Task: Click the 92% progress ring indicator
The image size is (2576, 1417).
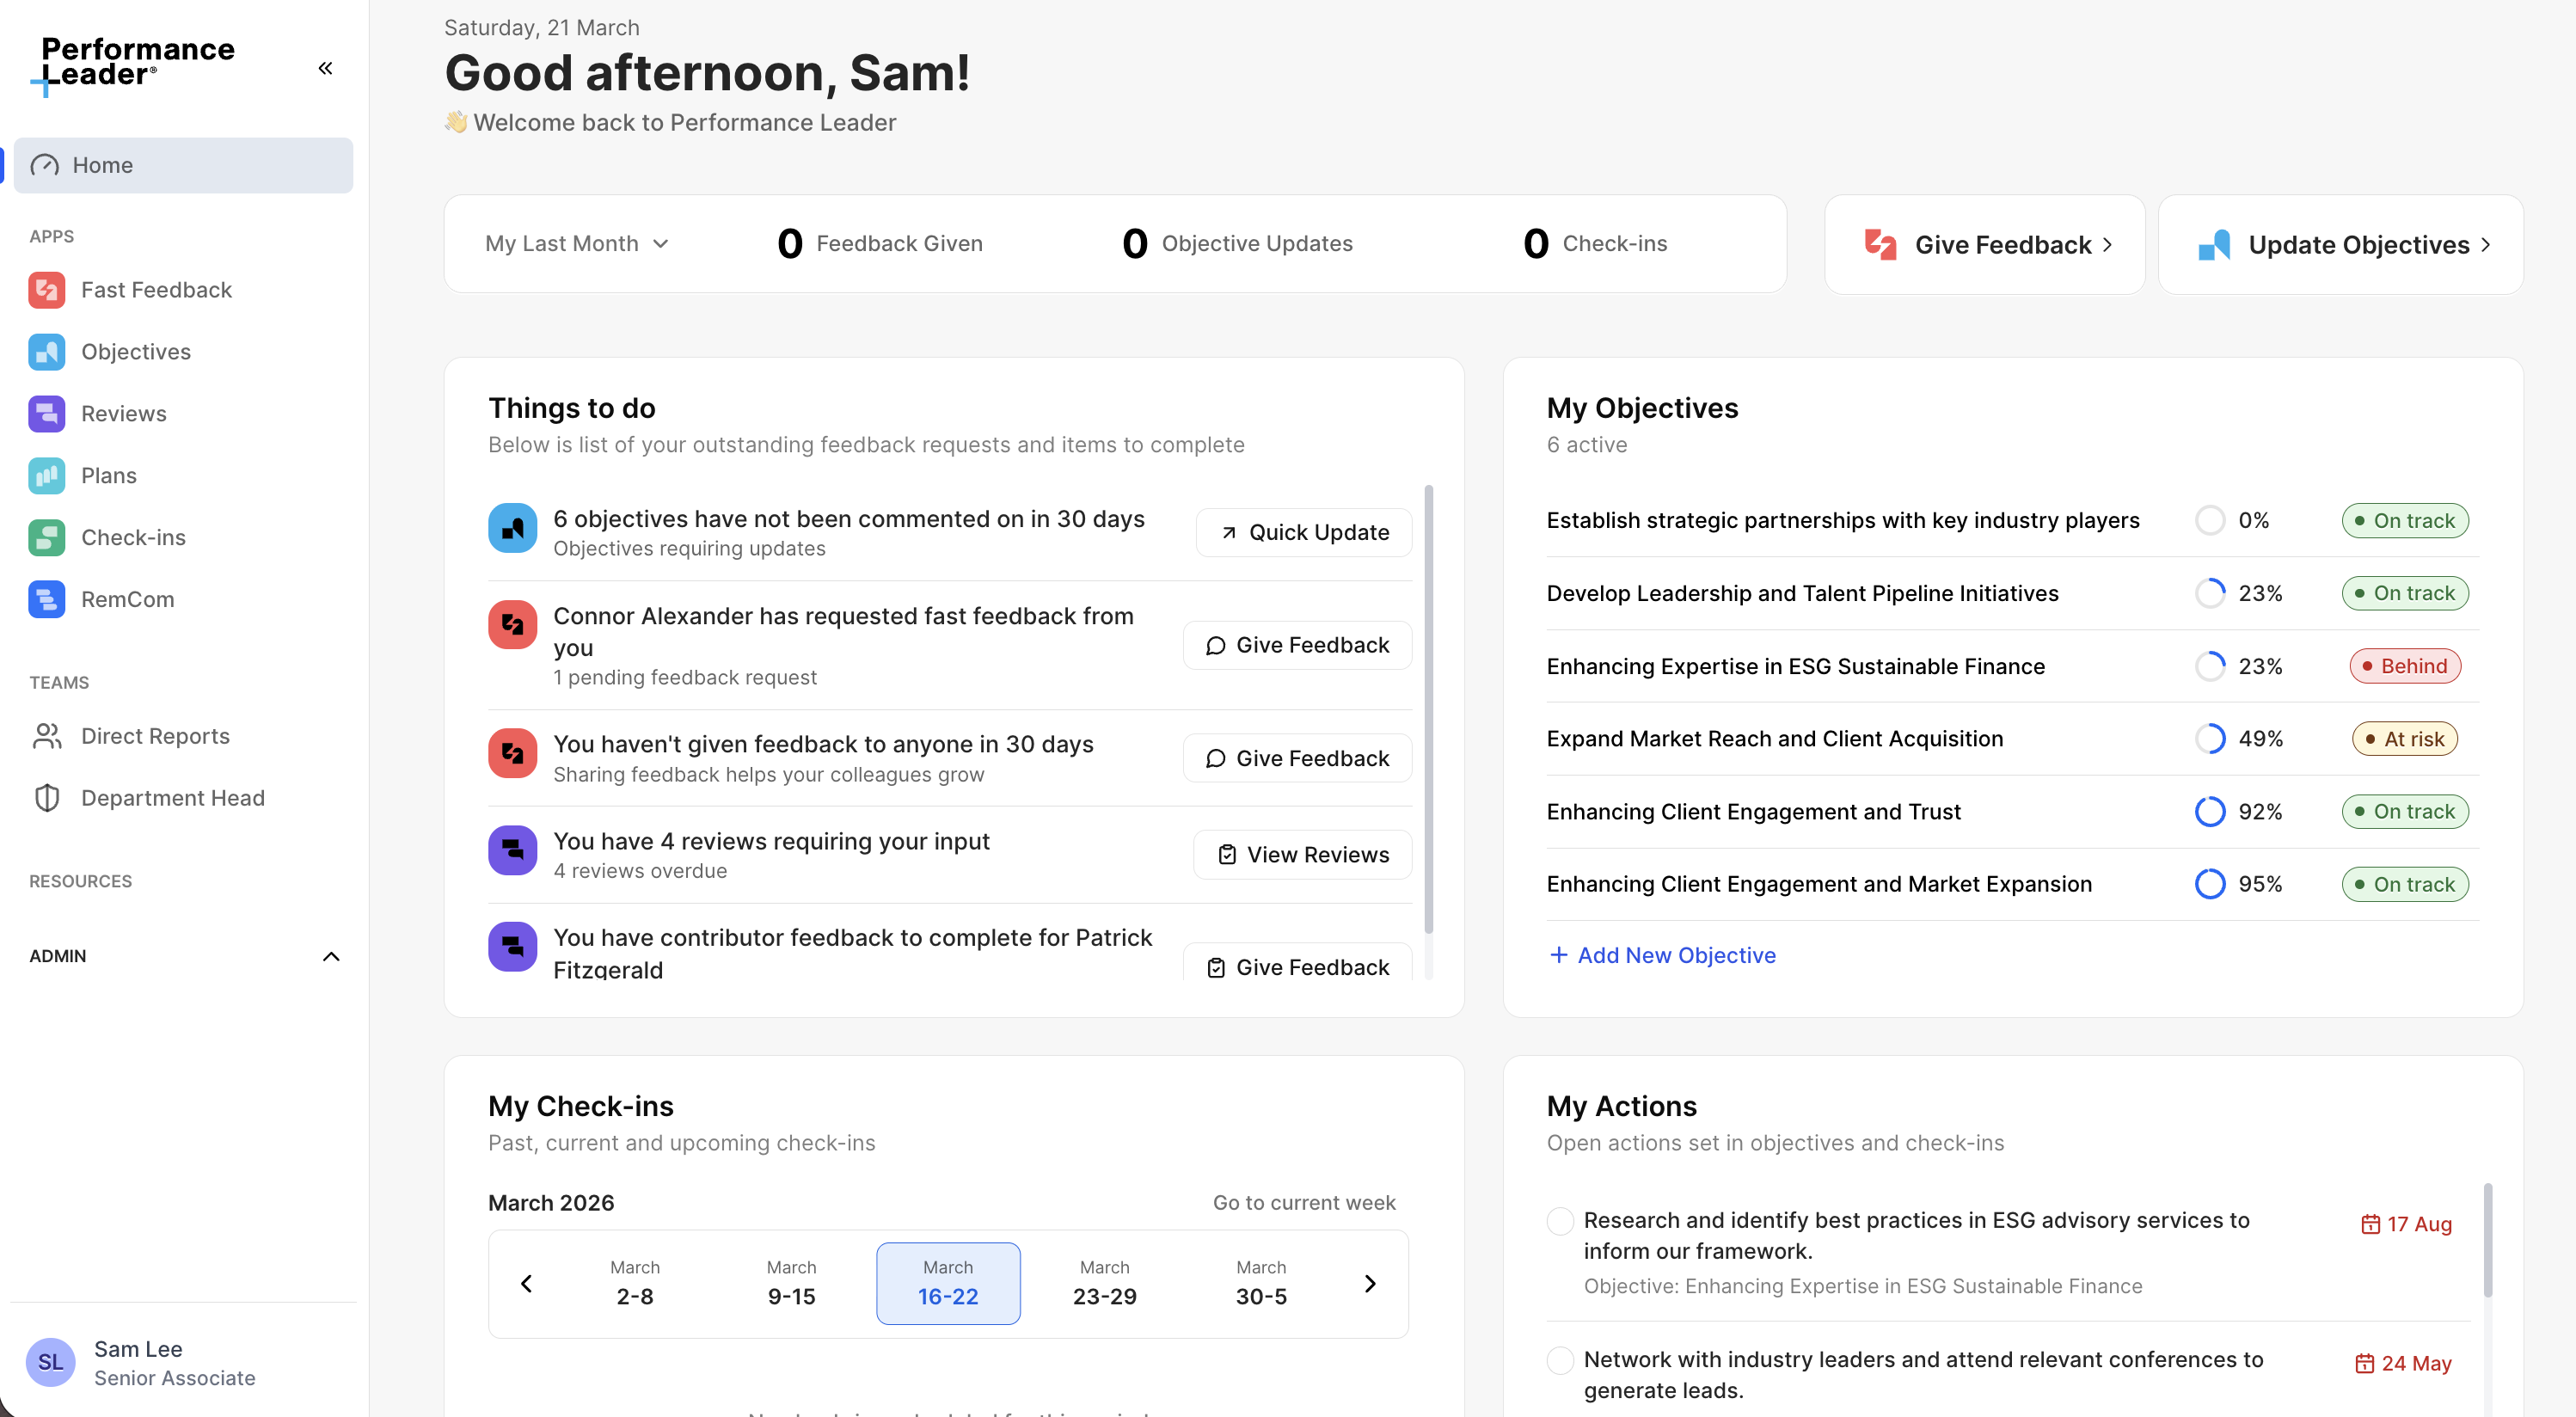Action: pos(2209,812)
